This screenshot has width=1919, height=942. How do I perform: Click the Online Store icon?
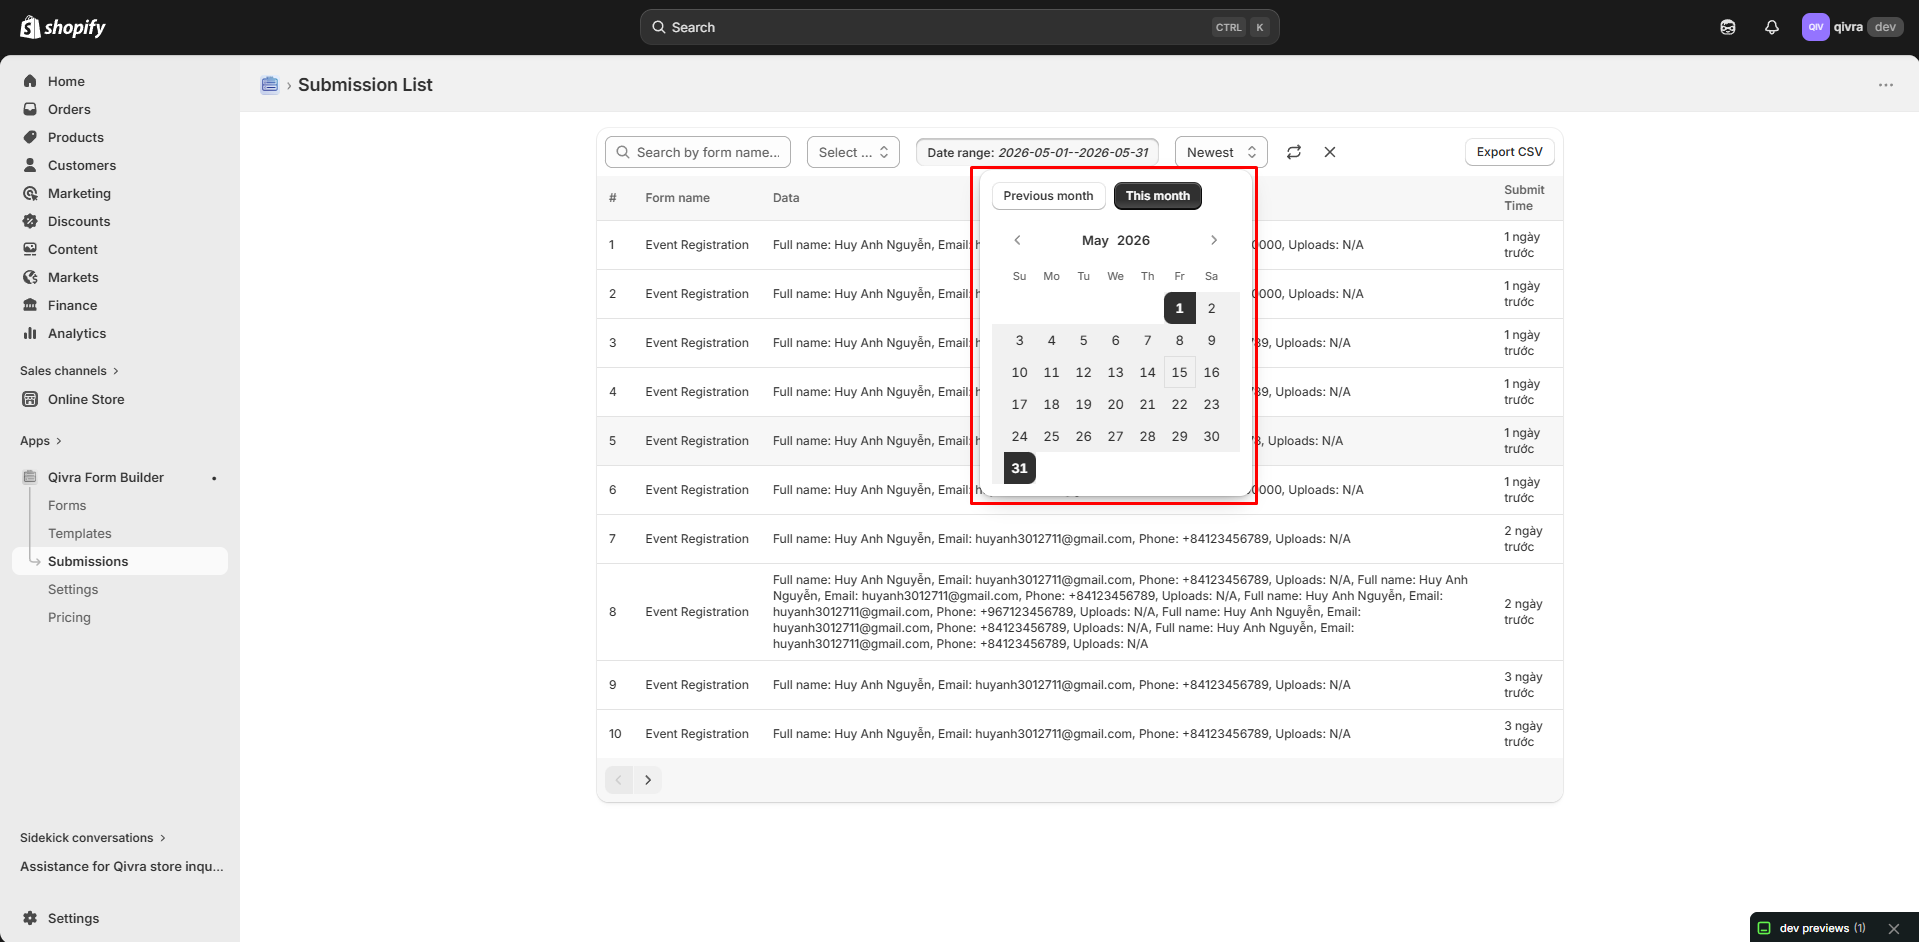pyautogui.click(x=30, y=399)
